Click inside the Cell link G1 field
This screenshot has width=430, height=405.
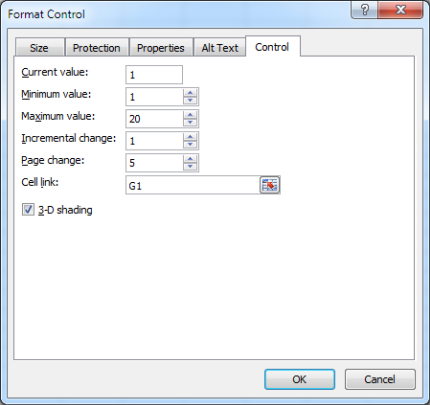193,185
